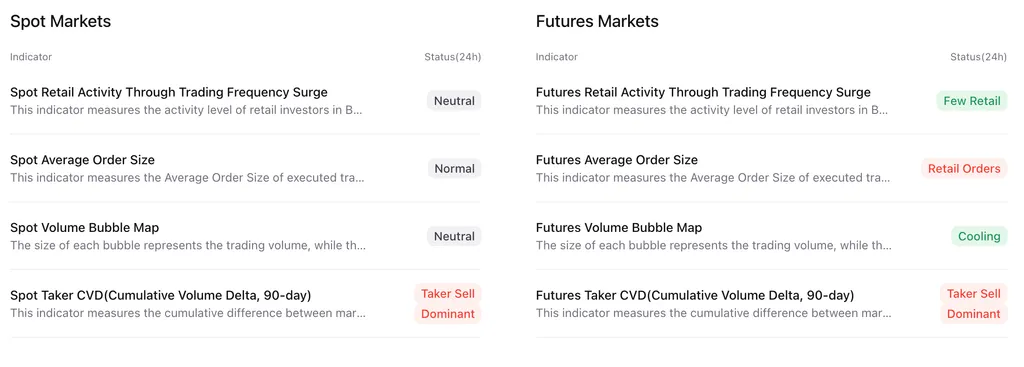Click Status(24h) header in Futures Markets

(978, 57)
